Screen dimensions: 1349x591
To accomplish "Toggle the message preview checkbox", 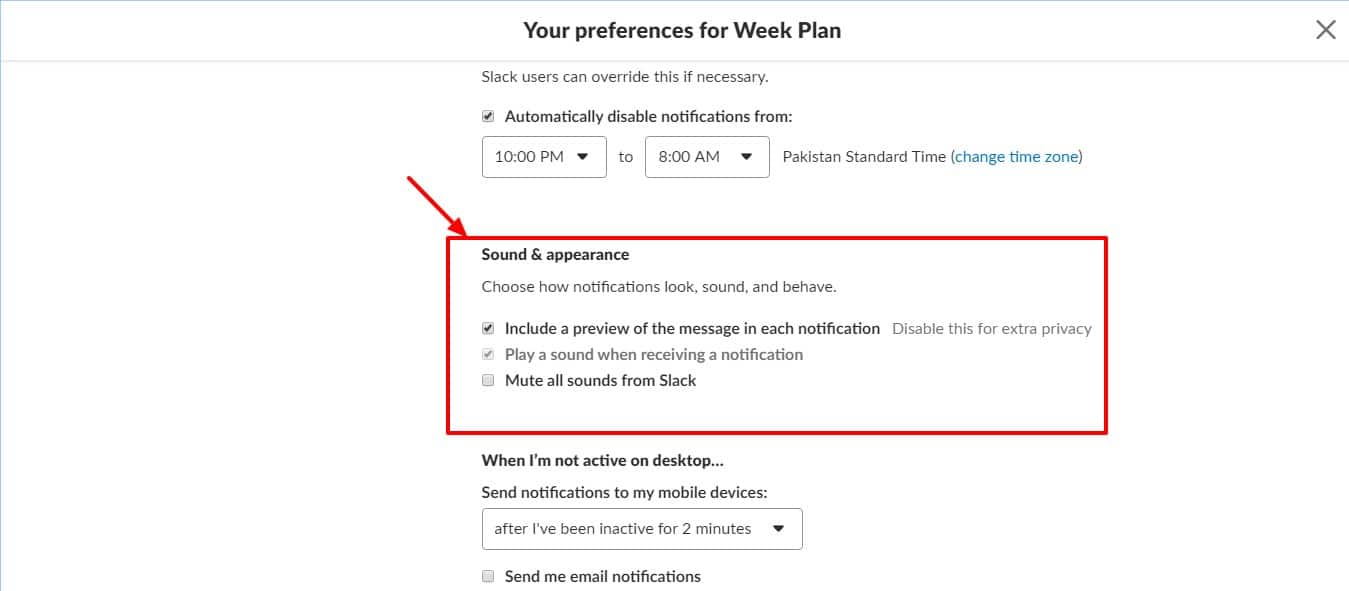I will click(x=488, y=328).
